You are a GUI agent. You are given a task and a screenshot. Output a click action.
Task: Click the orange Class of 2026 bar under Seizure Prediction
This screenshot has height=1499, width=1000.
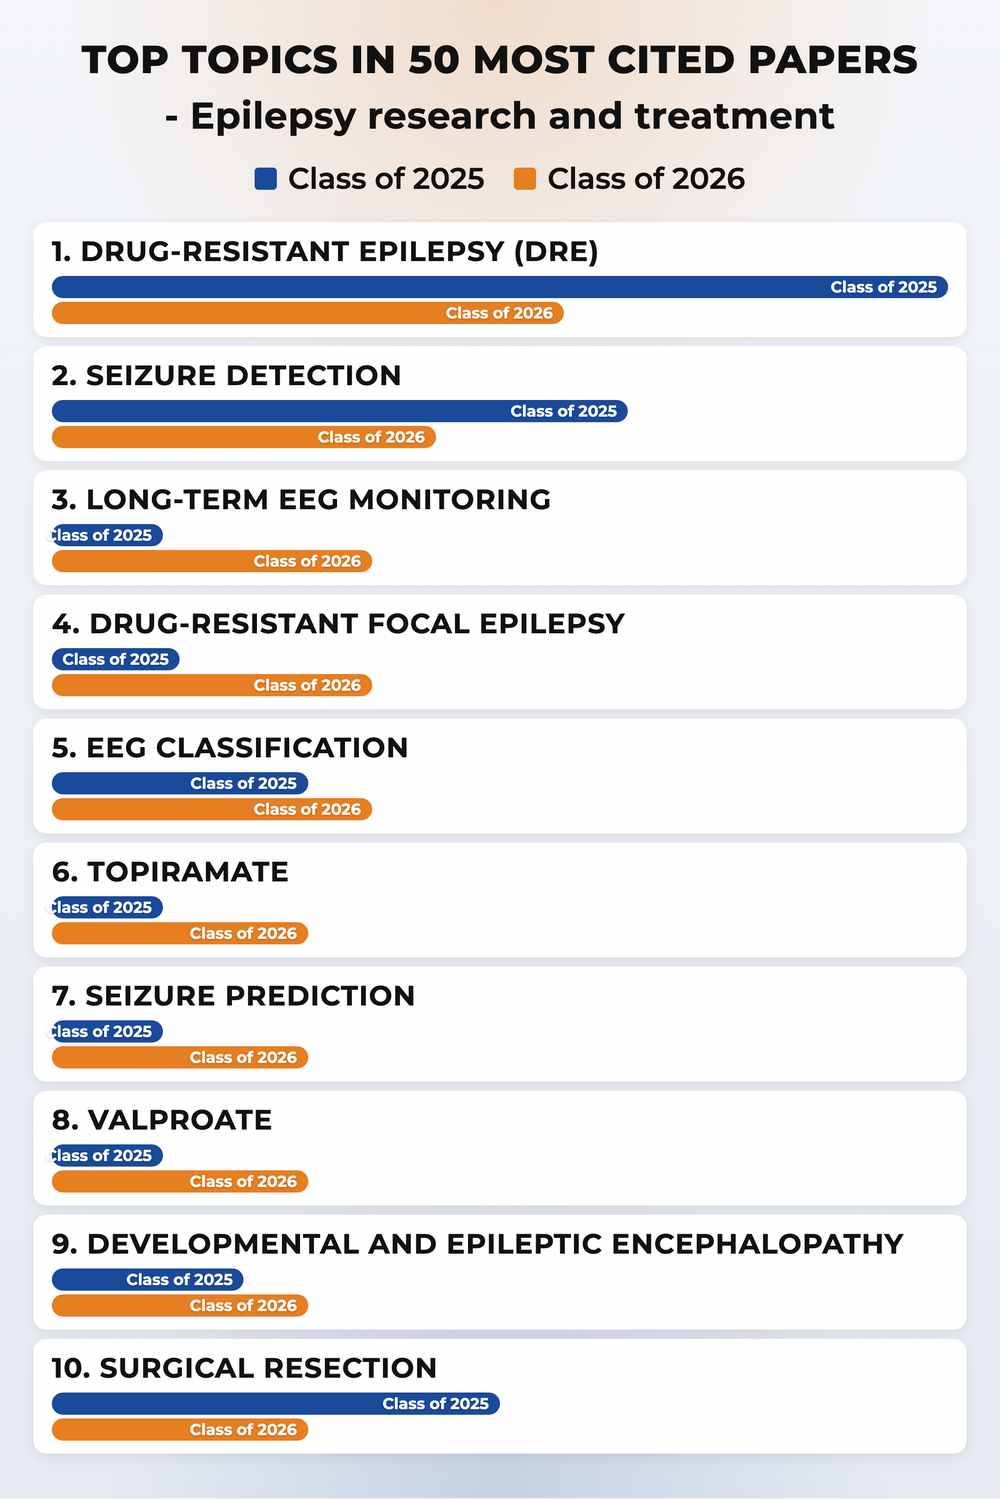click(180, 1057)
